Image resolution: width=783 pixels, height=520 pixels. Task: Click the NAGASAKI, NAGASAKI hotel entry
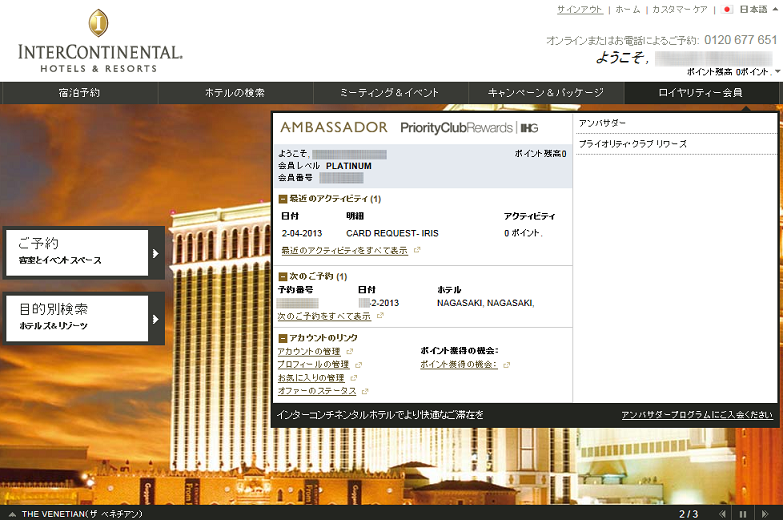485,303
